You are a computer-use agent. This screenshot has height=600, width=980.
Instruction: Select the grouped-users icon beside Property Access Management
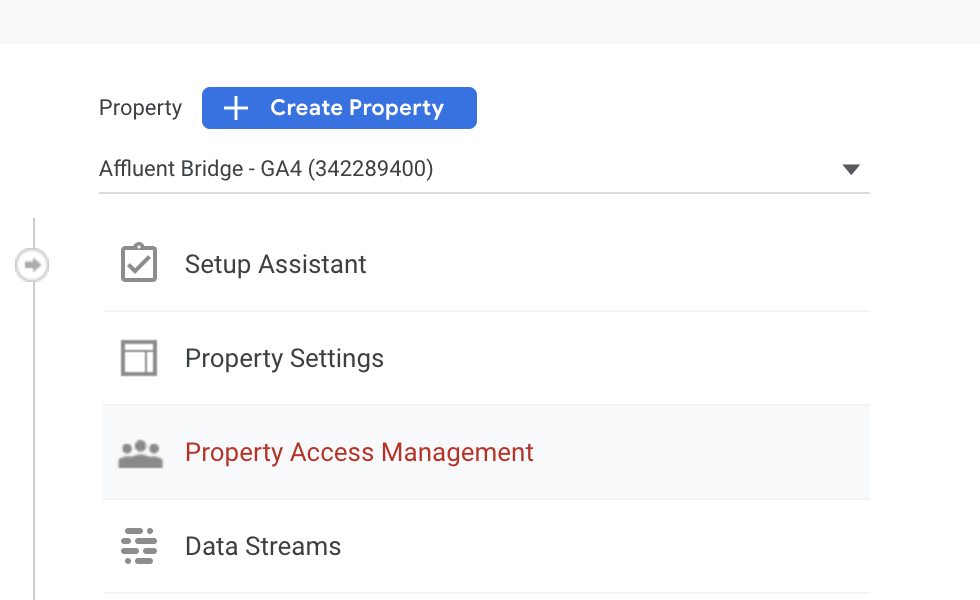pos(139,452)
